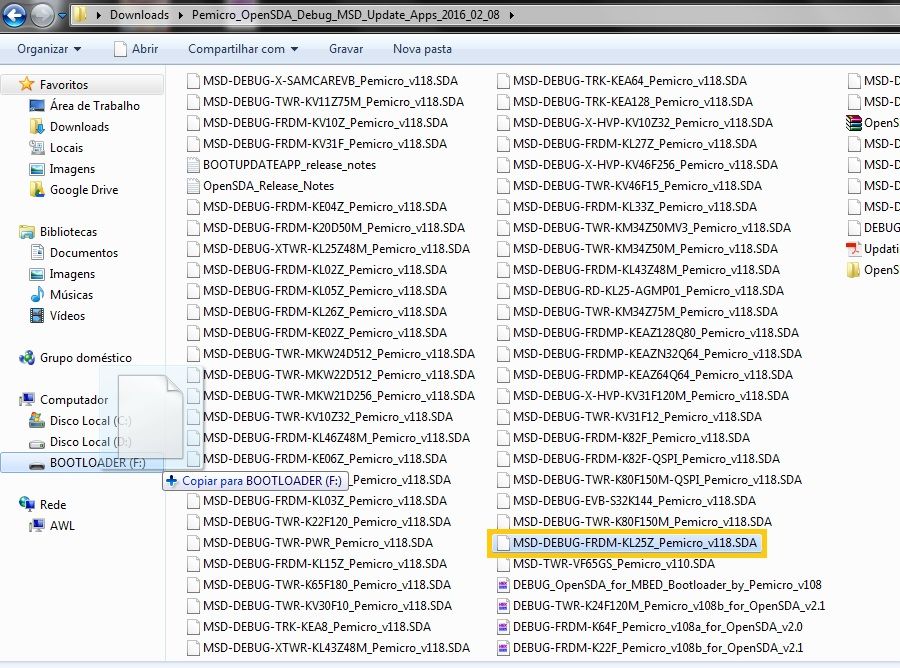Select MSD-DEBUG-TRK-KEA128_Pemicro_v118.SDA file name
Image resolution: width=900 pixels, height=668 pixels.
[x=633, y=102]
